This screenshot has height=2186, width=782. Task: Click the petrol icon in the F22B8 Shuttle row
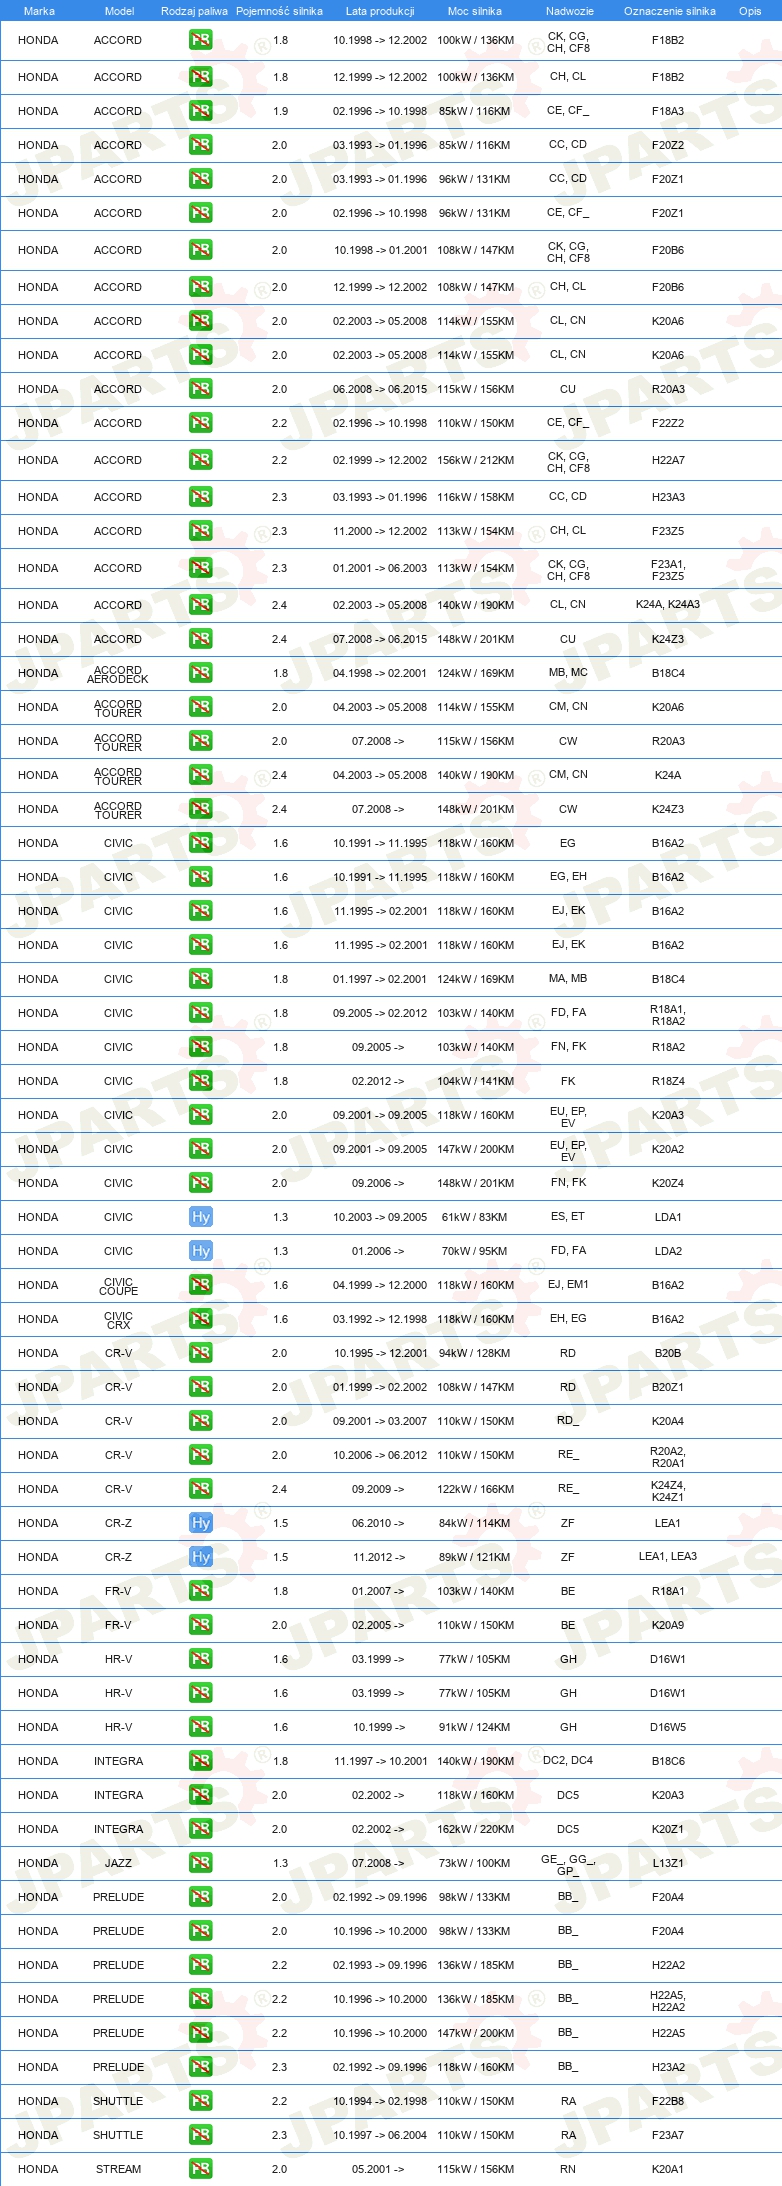tap(201, 2101)
